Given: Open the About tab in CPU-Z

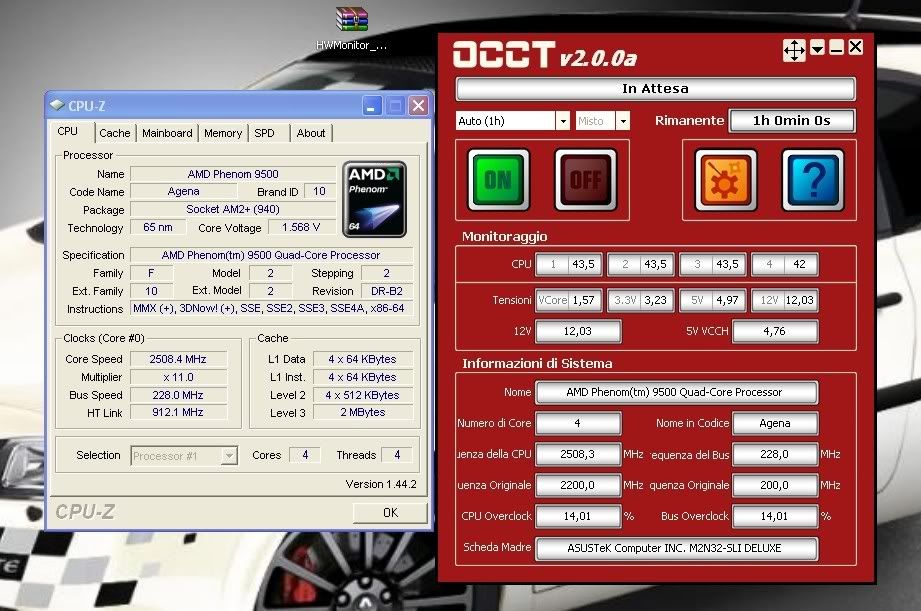Looking at the screenshot, I should pyautogui.click(x=311, y=133).
